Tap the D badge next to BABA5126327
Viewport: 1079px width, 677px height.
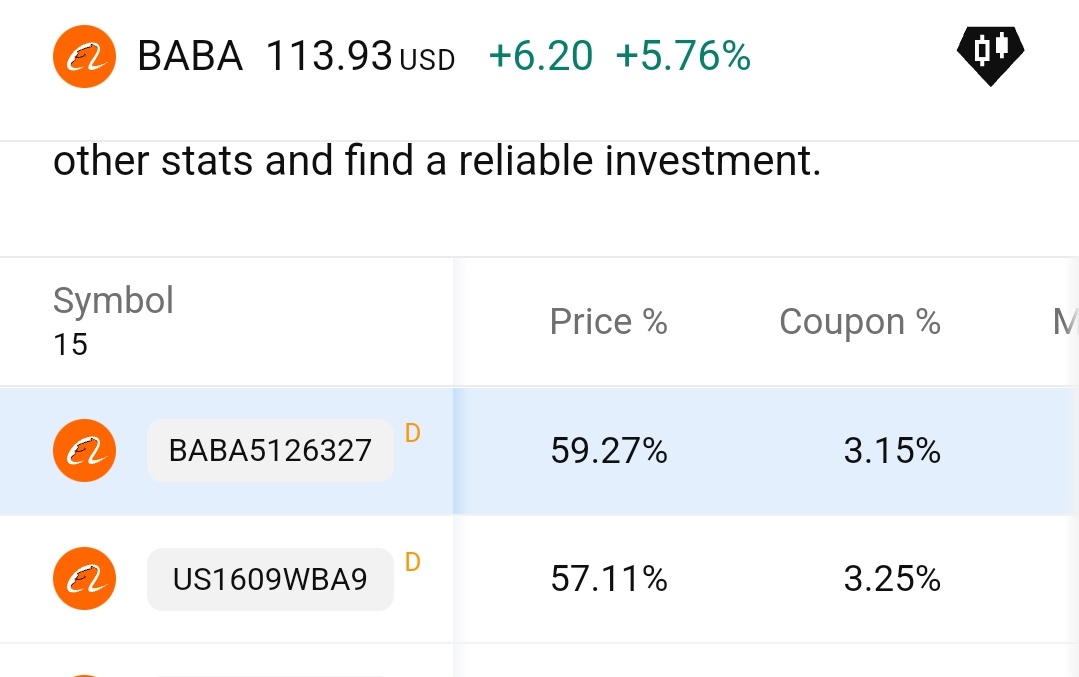coord(412,434)
